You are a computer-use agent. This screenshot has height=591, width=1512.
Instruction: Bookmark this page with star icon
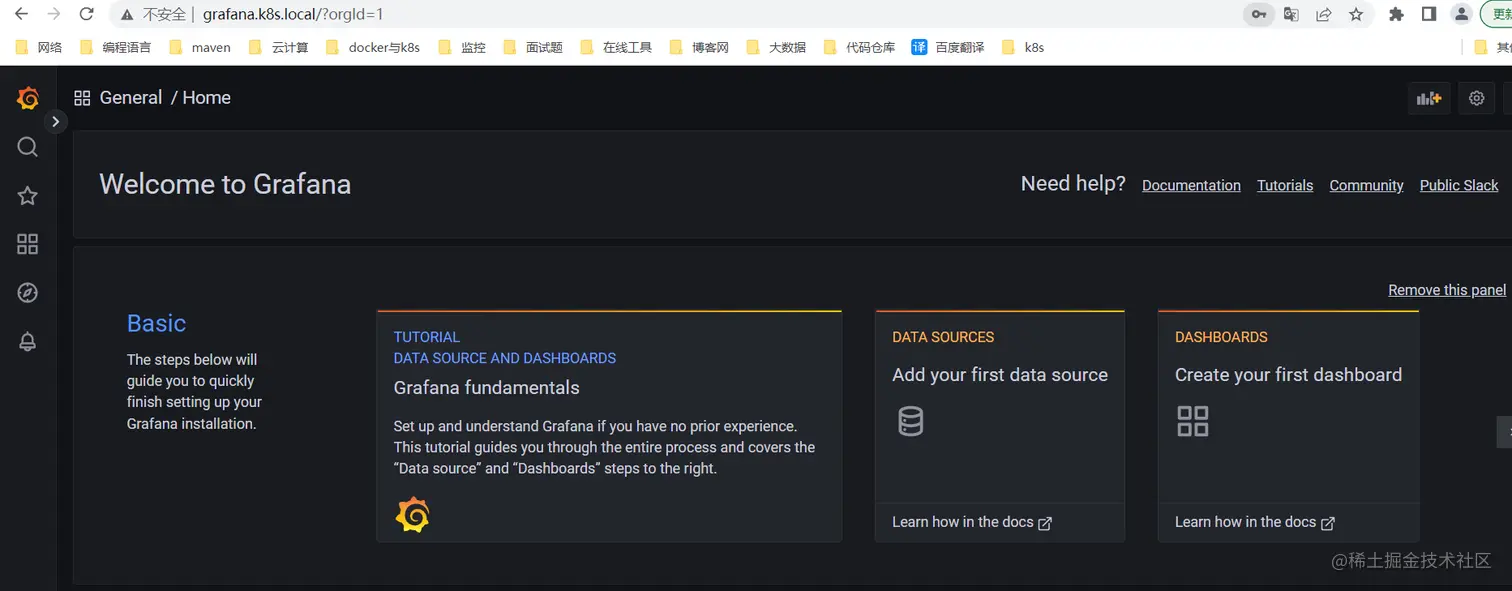(x=1356, y=14)
